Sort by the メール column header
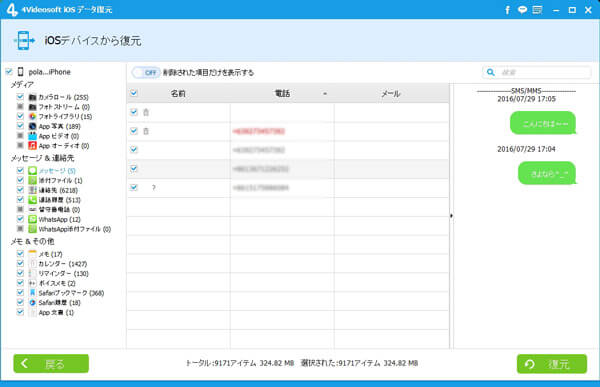This screenshot has height=387, width=600. (x=391, y=93)
